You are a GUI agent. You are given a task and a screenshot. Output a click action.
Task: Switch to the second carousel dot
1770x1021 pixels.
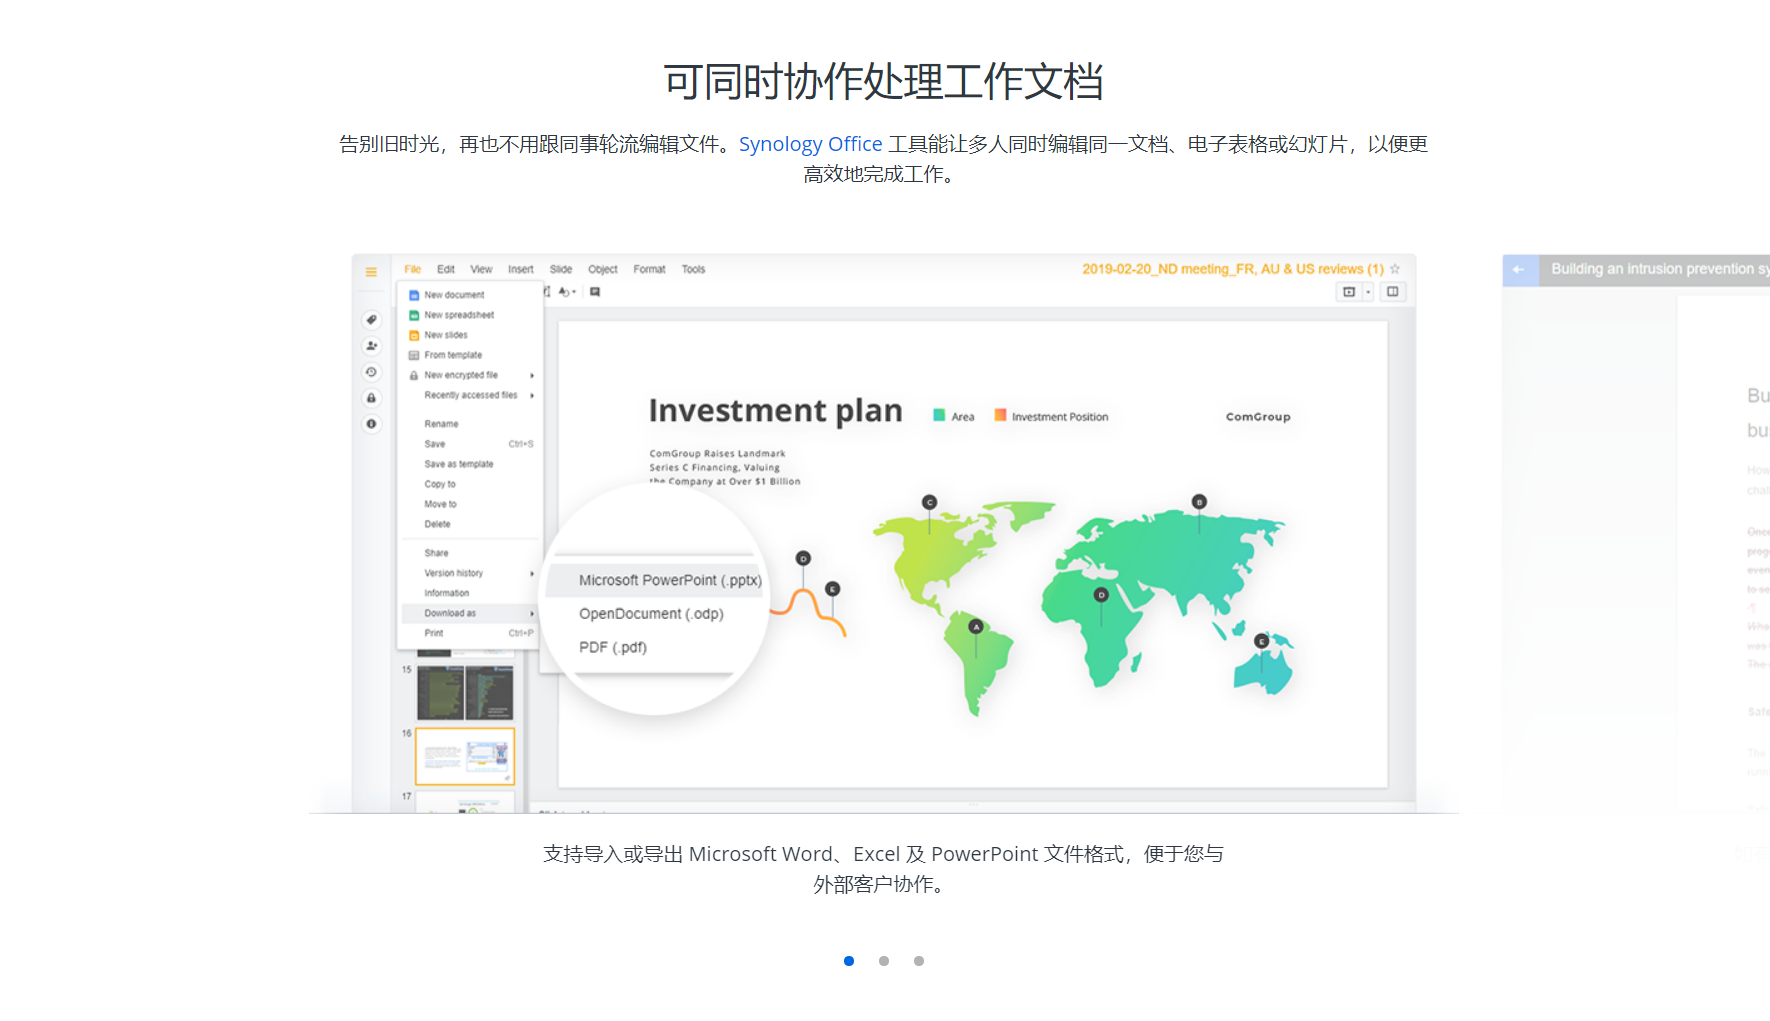(x=884, y=961)
